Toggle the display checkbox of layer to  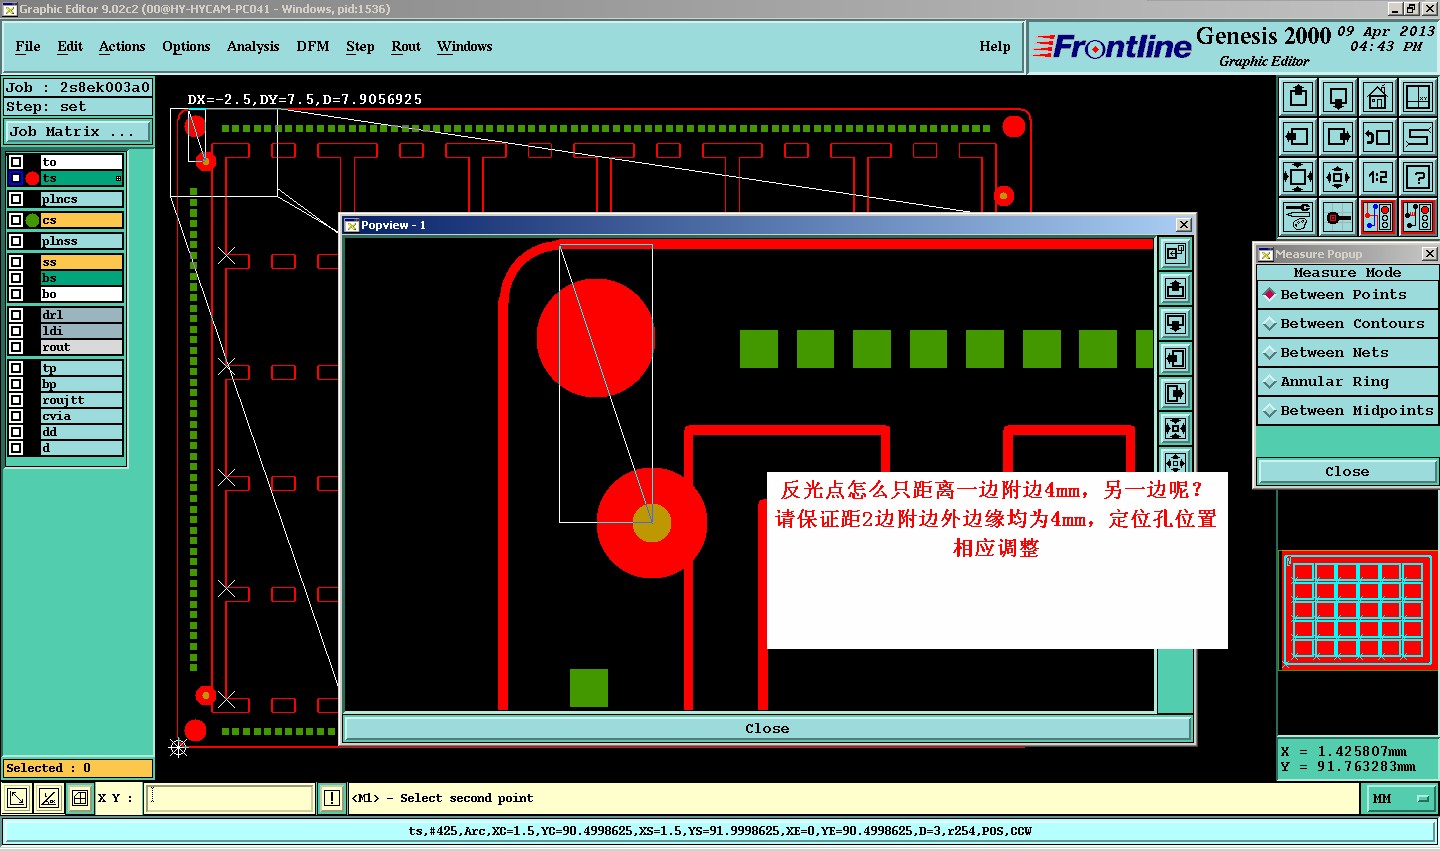(x=16, y=162)
